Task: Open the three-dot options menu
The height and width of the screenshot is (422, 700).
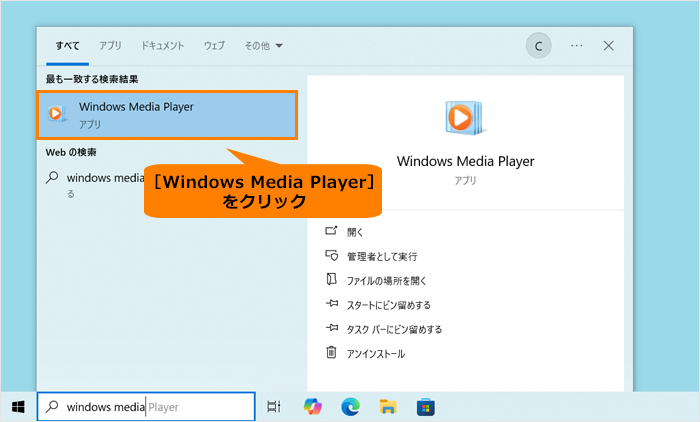Action: 576,46
